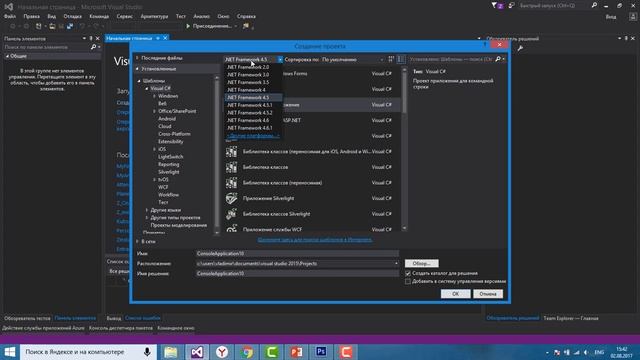Viewport: 640px width, 360px height.
Task: Click the framework dropdown arrow button
Action: (x=280, y=60)
